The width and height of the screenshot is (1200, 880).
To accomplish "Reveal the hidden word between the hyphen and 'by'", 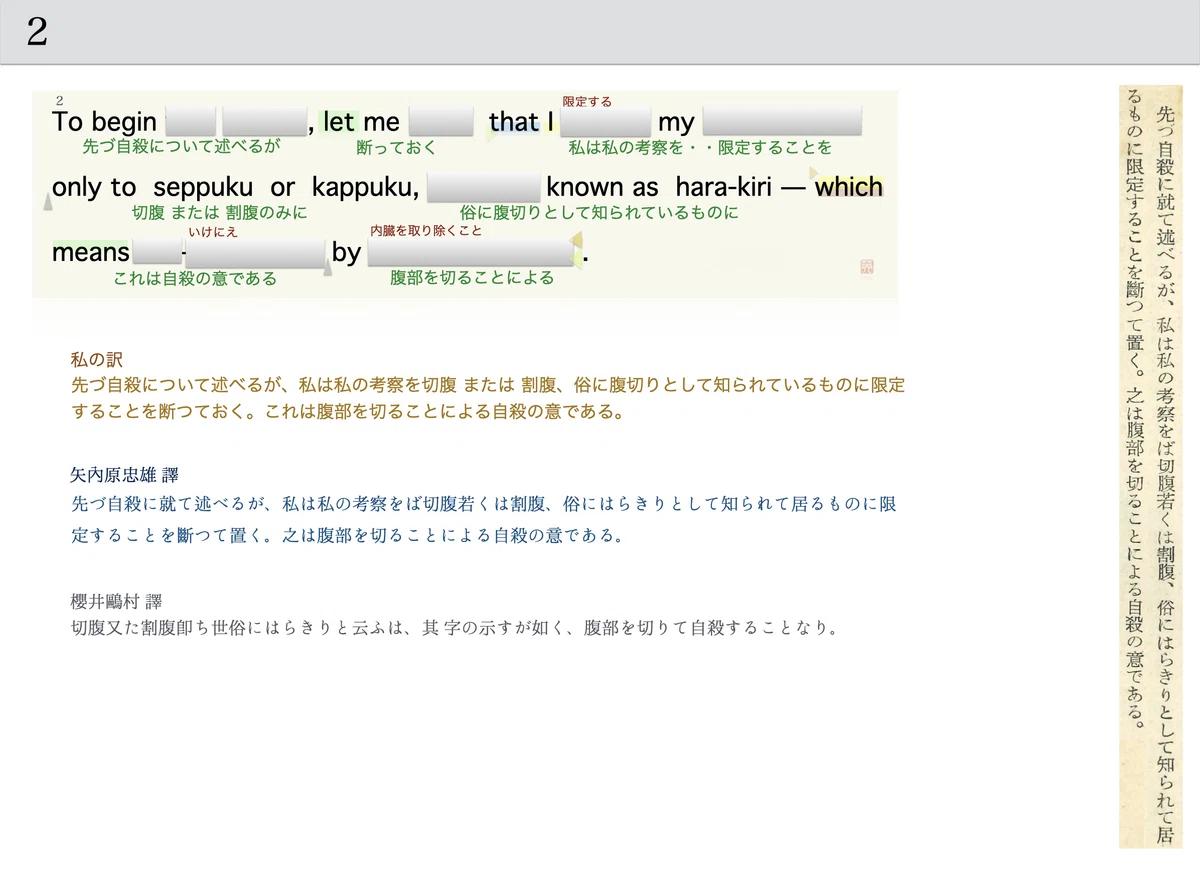I will [x=257, y=253].
